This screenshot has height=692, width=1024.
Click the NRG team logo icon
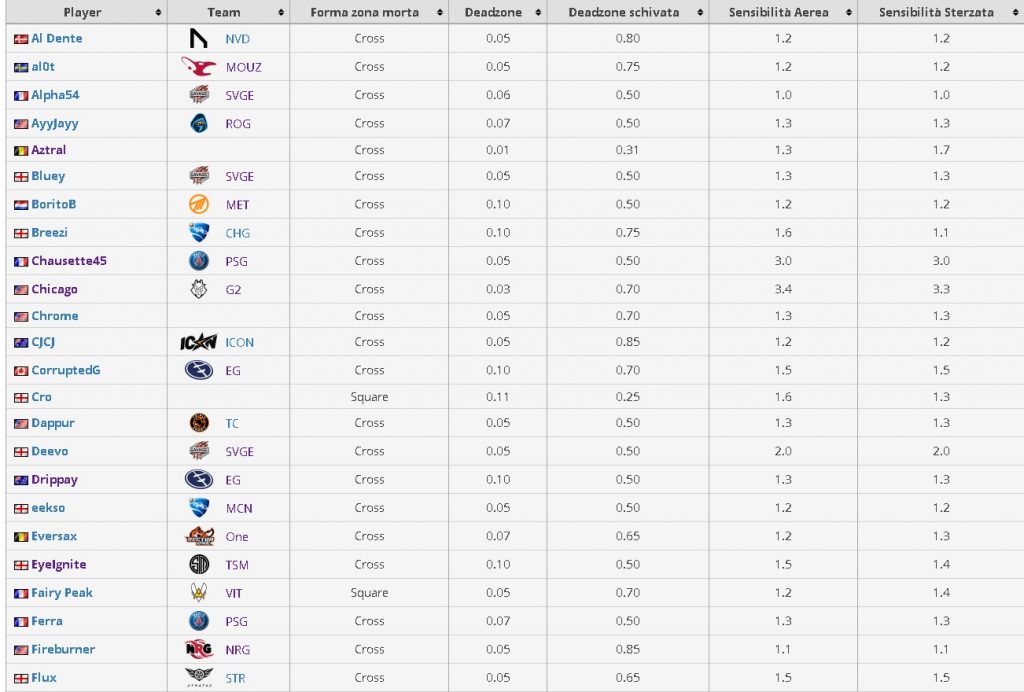(x=199, y=649)
